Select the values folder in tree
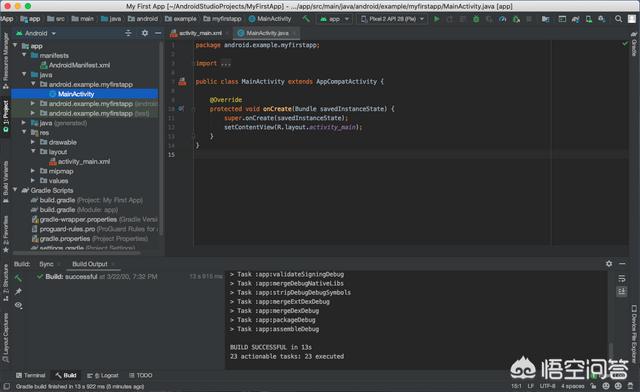This screenshot has height=392, width=640. point(54,180)
